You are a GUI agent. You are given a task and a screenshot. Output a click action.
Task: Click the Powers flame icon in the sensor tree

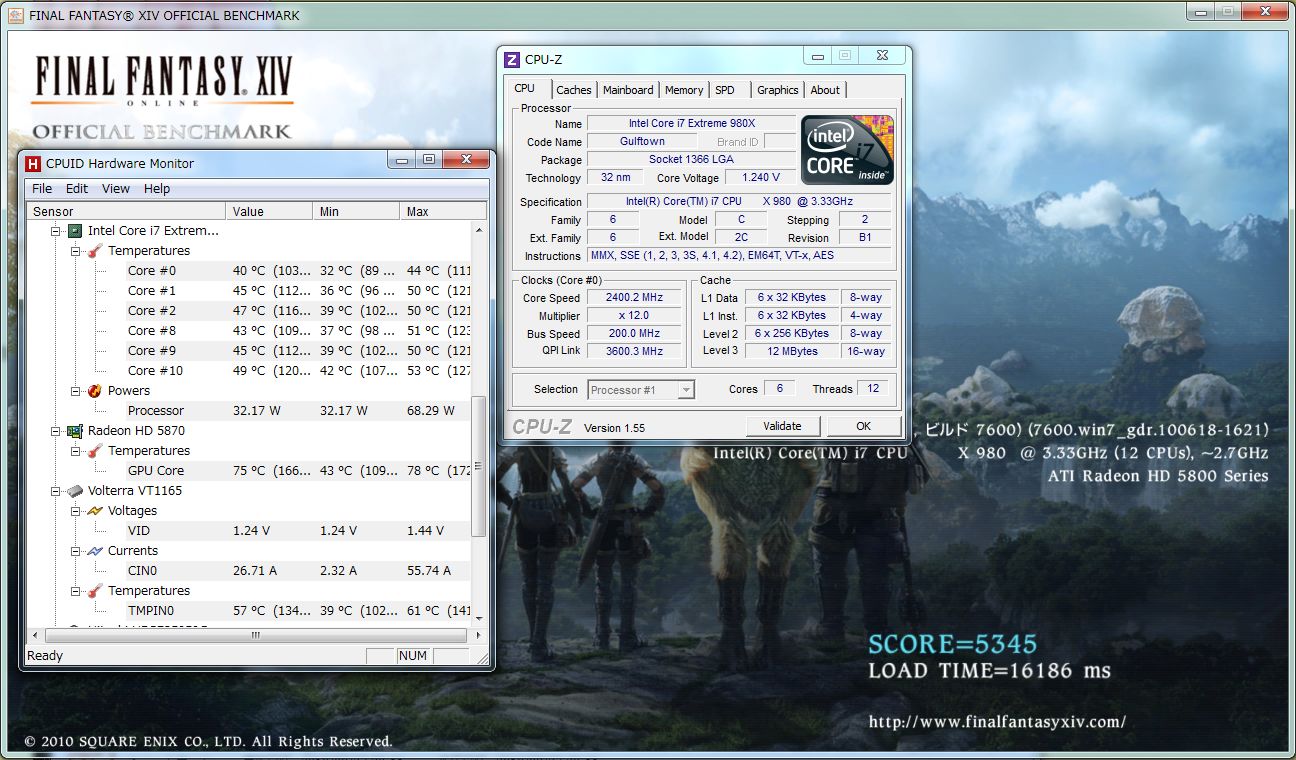(95, 391)
